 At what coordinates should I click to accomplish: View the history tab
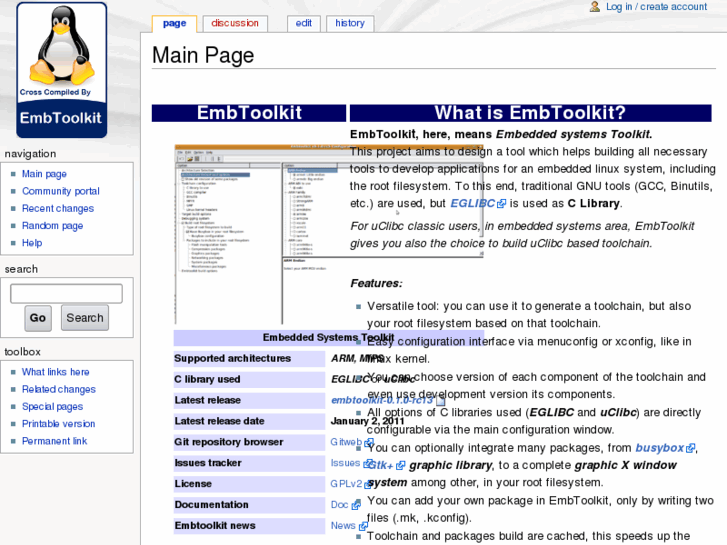[x=349, y=23]
